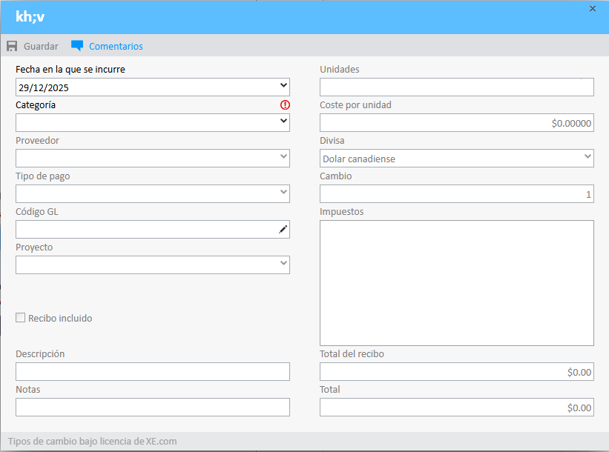This screenshot has width=609, height=452.
Task: Expand the Tipo de pago dropdown
Action: [284, 194]
